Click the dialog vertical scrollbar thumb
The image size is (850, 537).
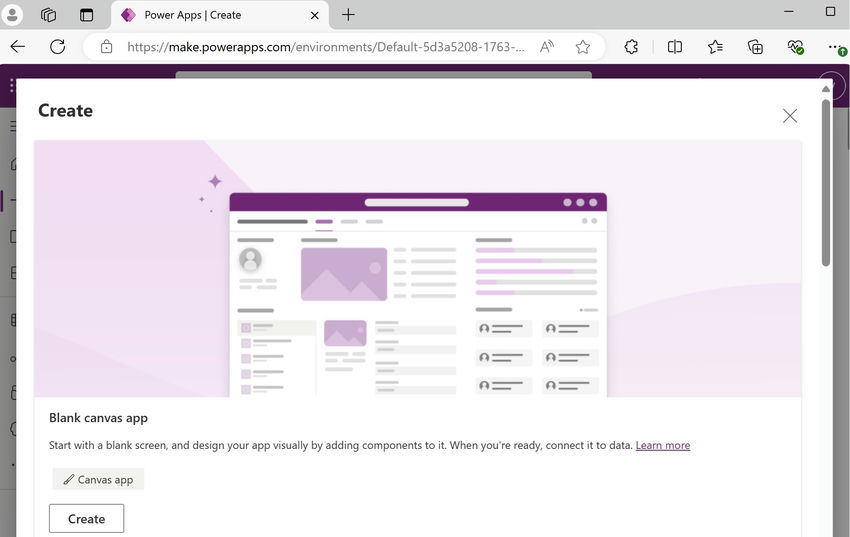(826, 183)
